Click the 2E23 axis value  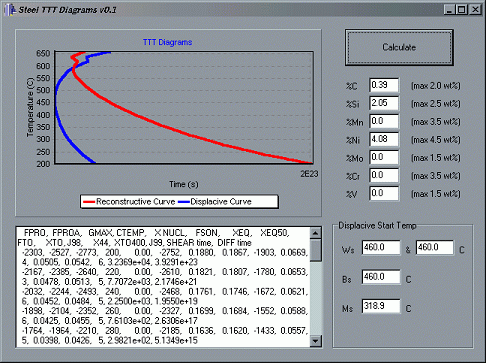coord(309,174)
